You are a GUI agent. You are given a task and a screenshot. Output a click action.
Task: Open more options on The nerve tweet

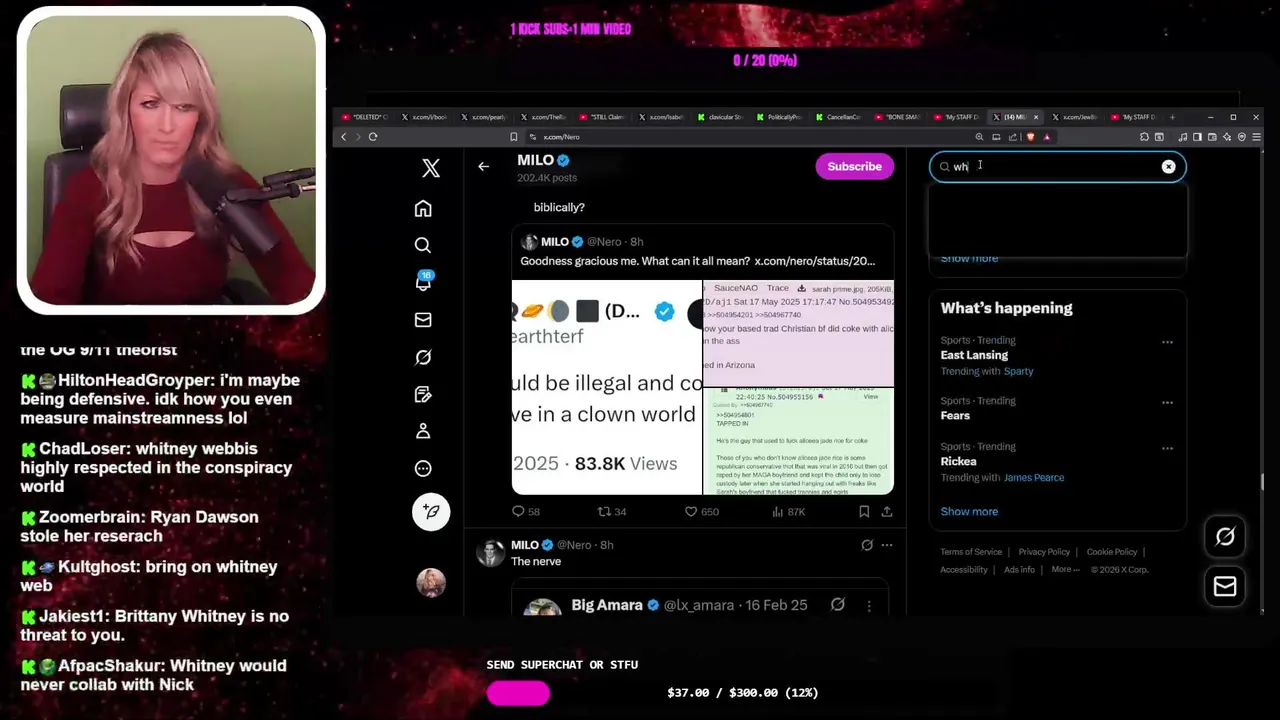coord(887,545)
